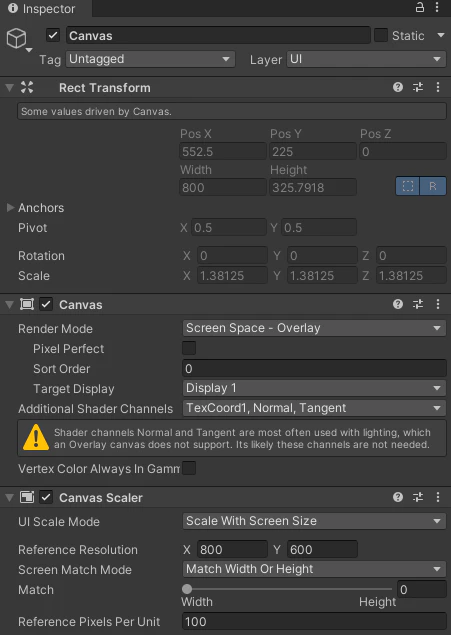
Task: Click the Scale X field
Action: [x=232, y=275]
